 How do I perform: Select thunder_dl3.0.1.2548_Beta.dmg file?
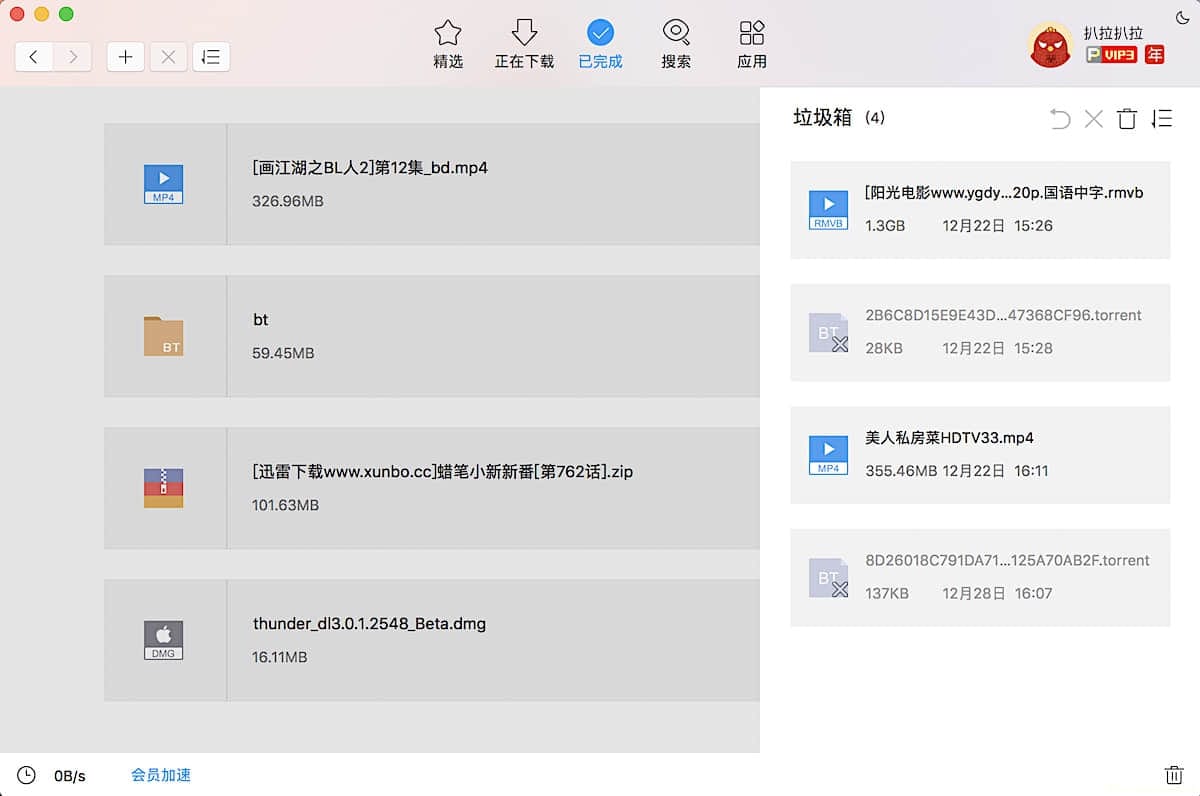369,624
